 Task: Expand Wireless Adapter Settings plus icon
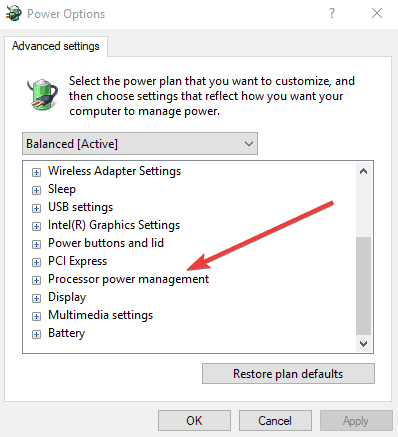pyautogui.click(x=36, y=172)
